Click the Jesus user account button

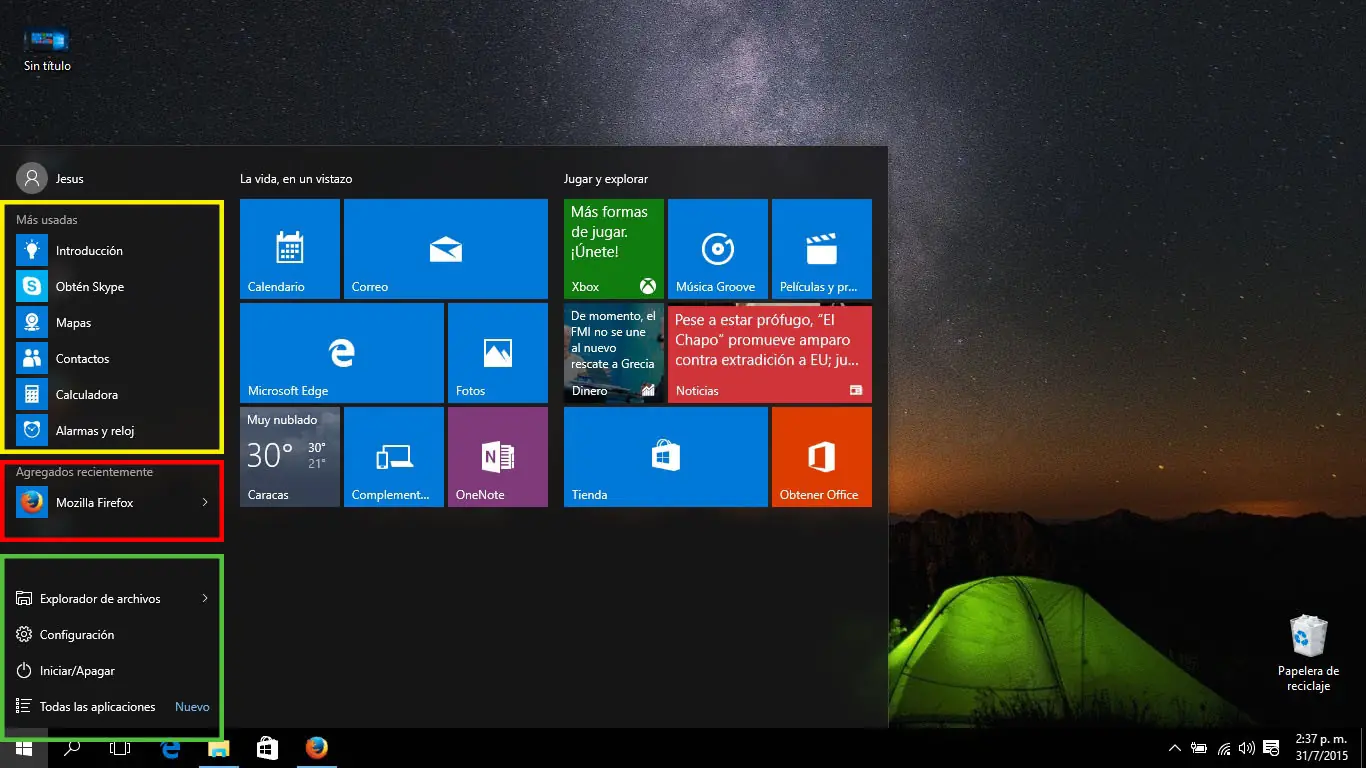pyautogui.click(x=52, y=179)
